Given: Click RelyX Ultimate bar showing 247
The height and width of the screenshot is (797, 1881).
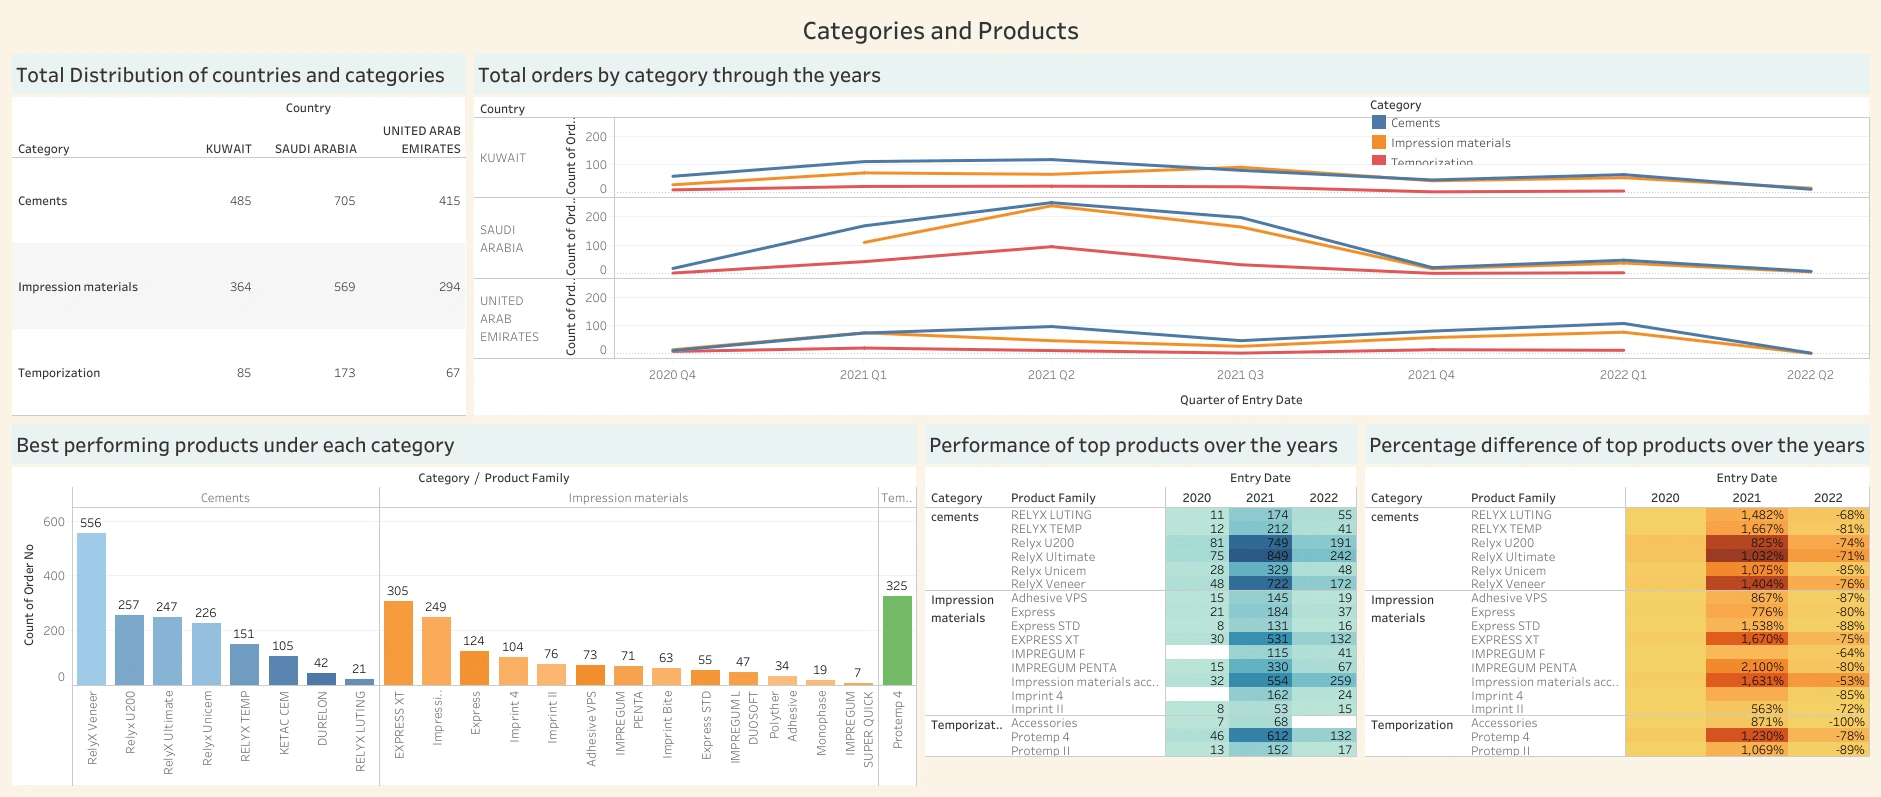Looking at the screenshot, I should point(167,651).
